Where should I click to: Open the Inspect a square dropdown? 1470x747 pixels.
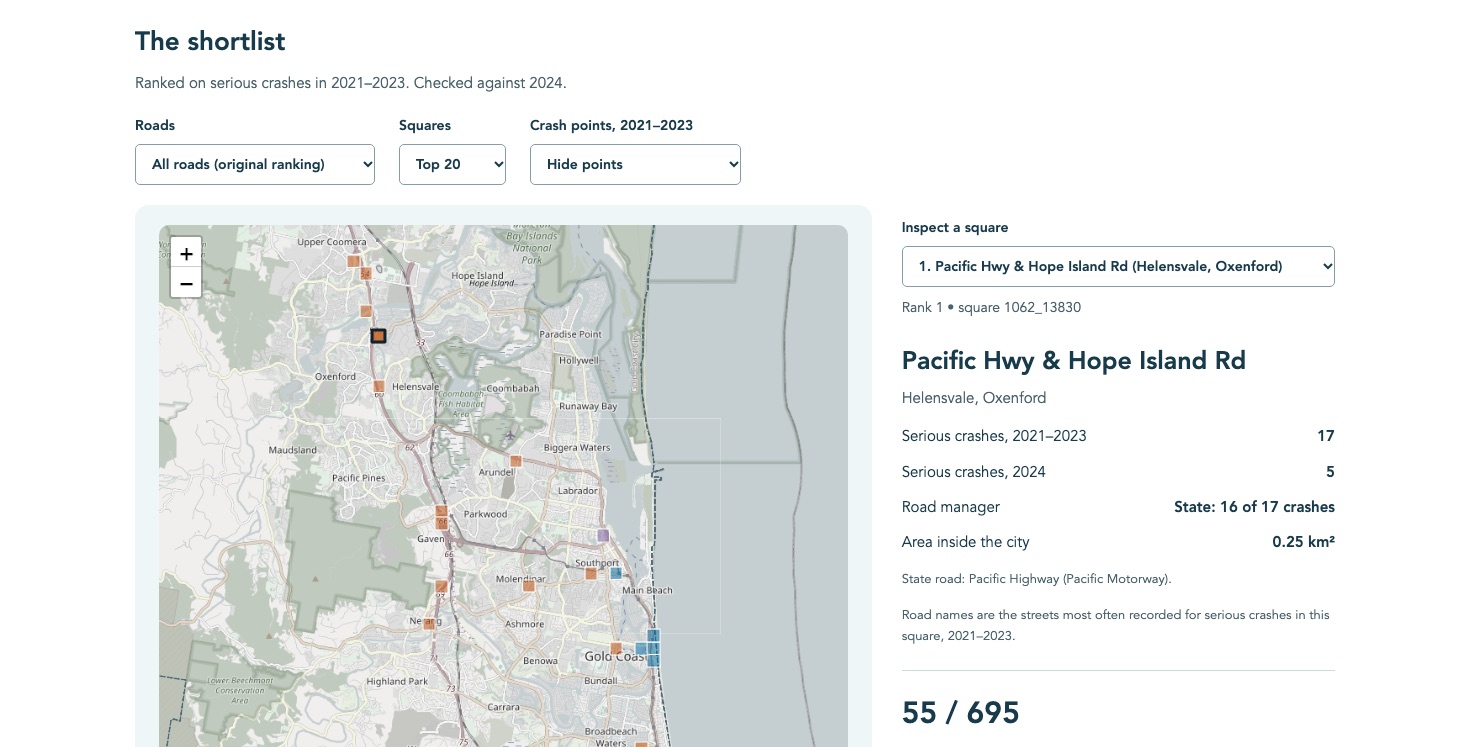pyautogui.click(x=1118, y=266)
